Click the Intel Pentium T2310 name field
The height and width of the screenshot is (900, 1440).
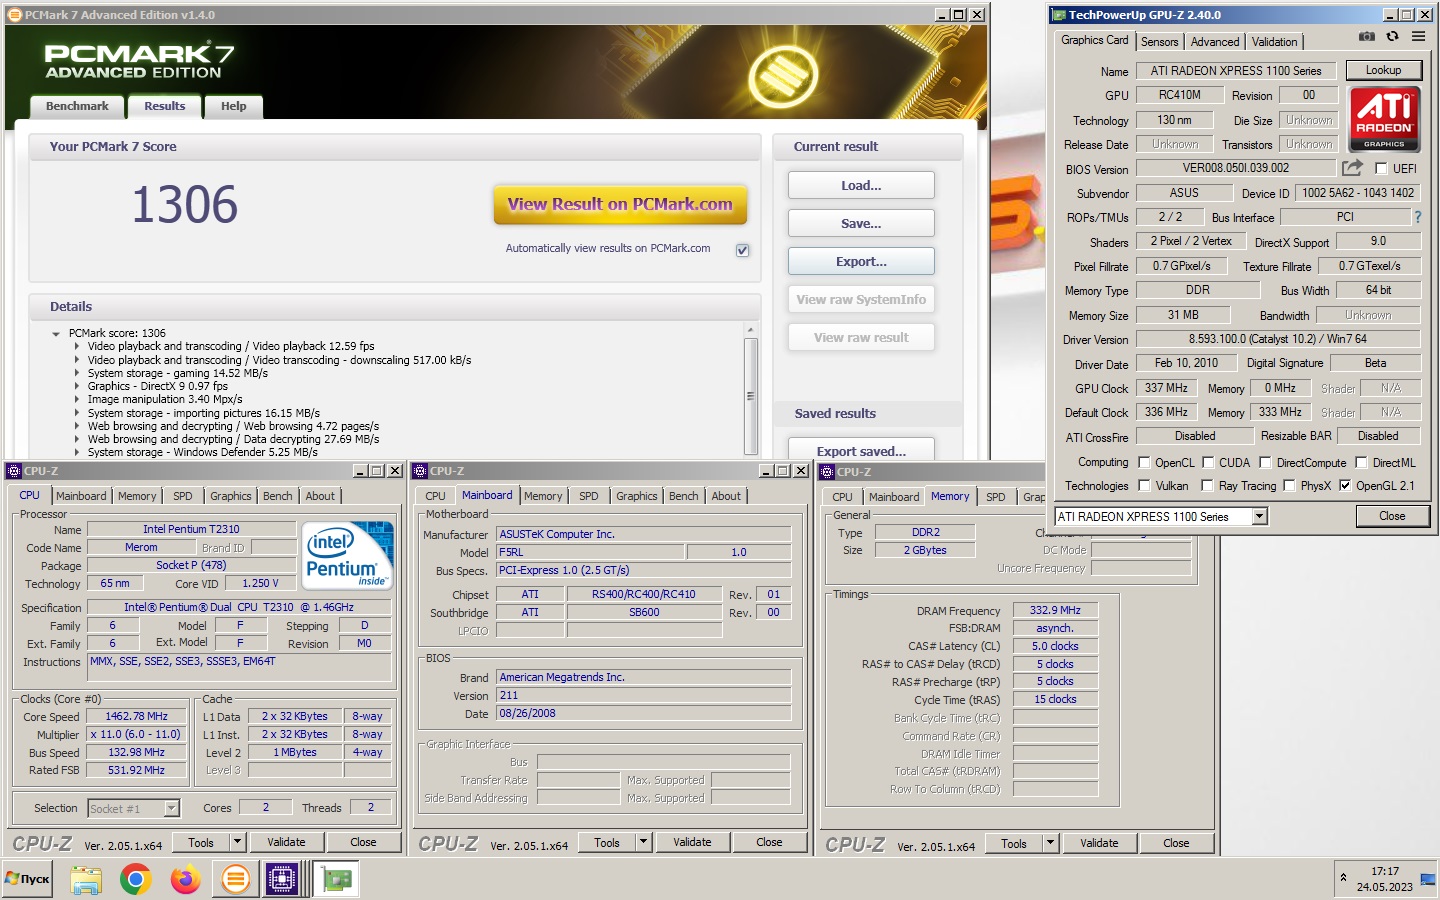tap(191, 529)
